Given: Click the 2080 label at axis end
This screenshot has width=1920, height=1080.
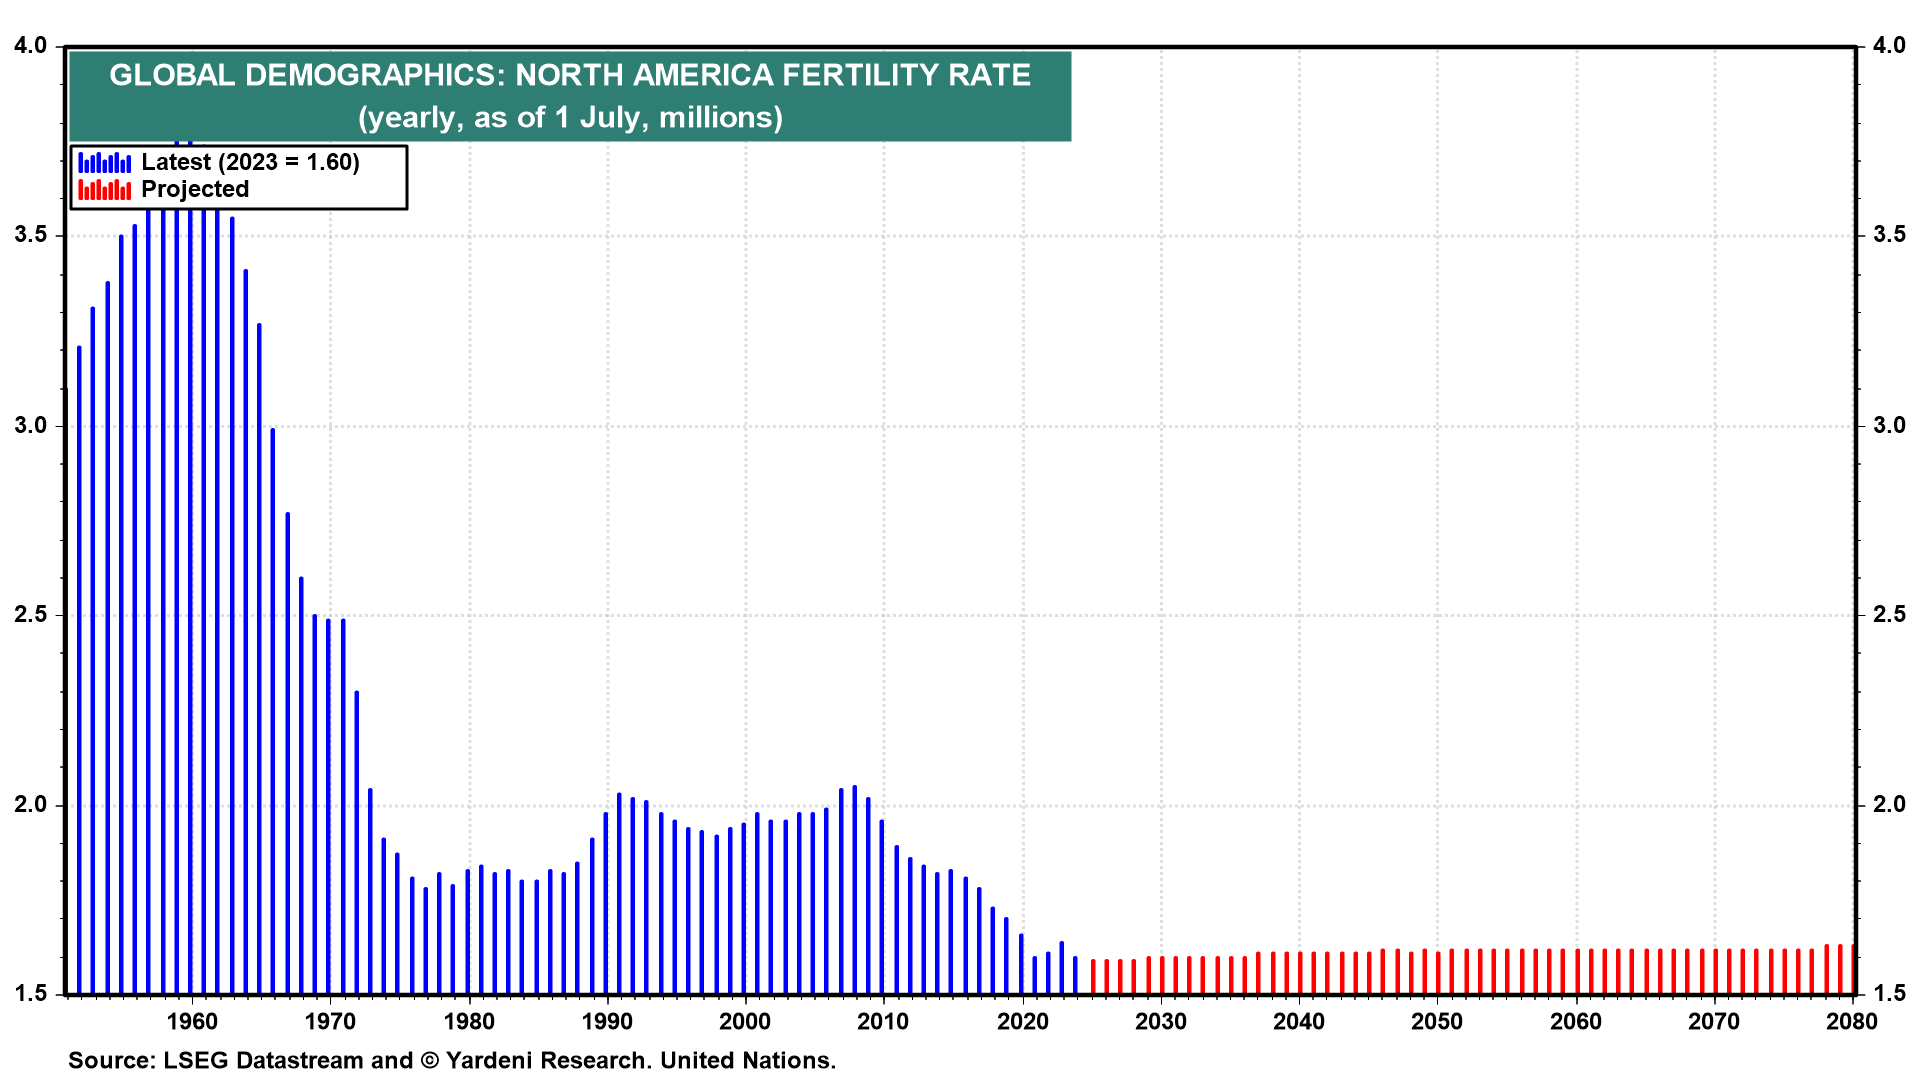Looking at the screenshot, I should pyautogui.click(x=1852, y=1021).
